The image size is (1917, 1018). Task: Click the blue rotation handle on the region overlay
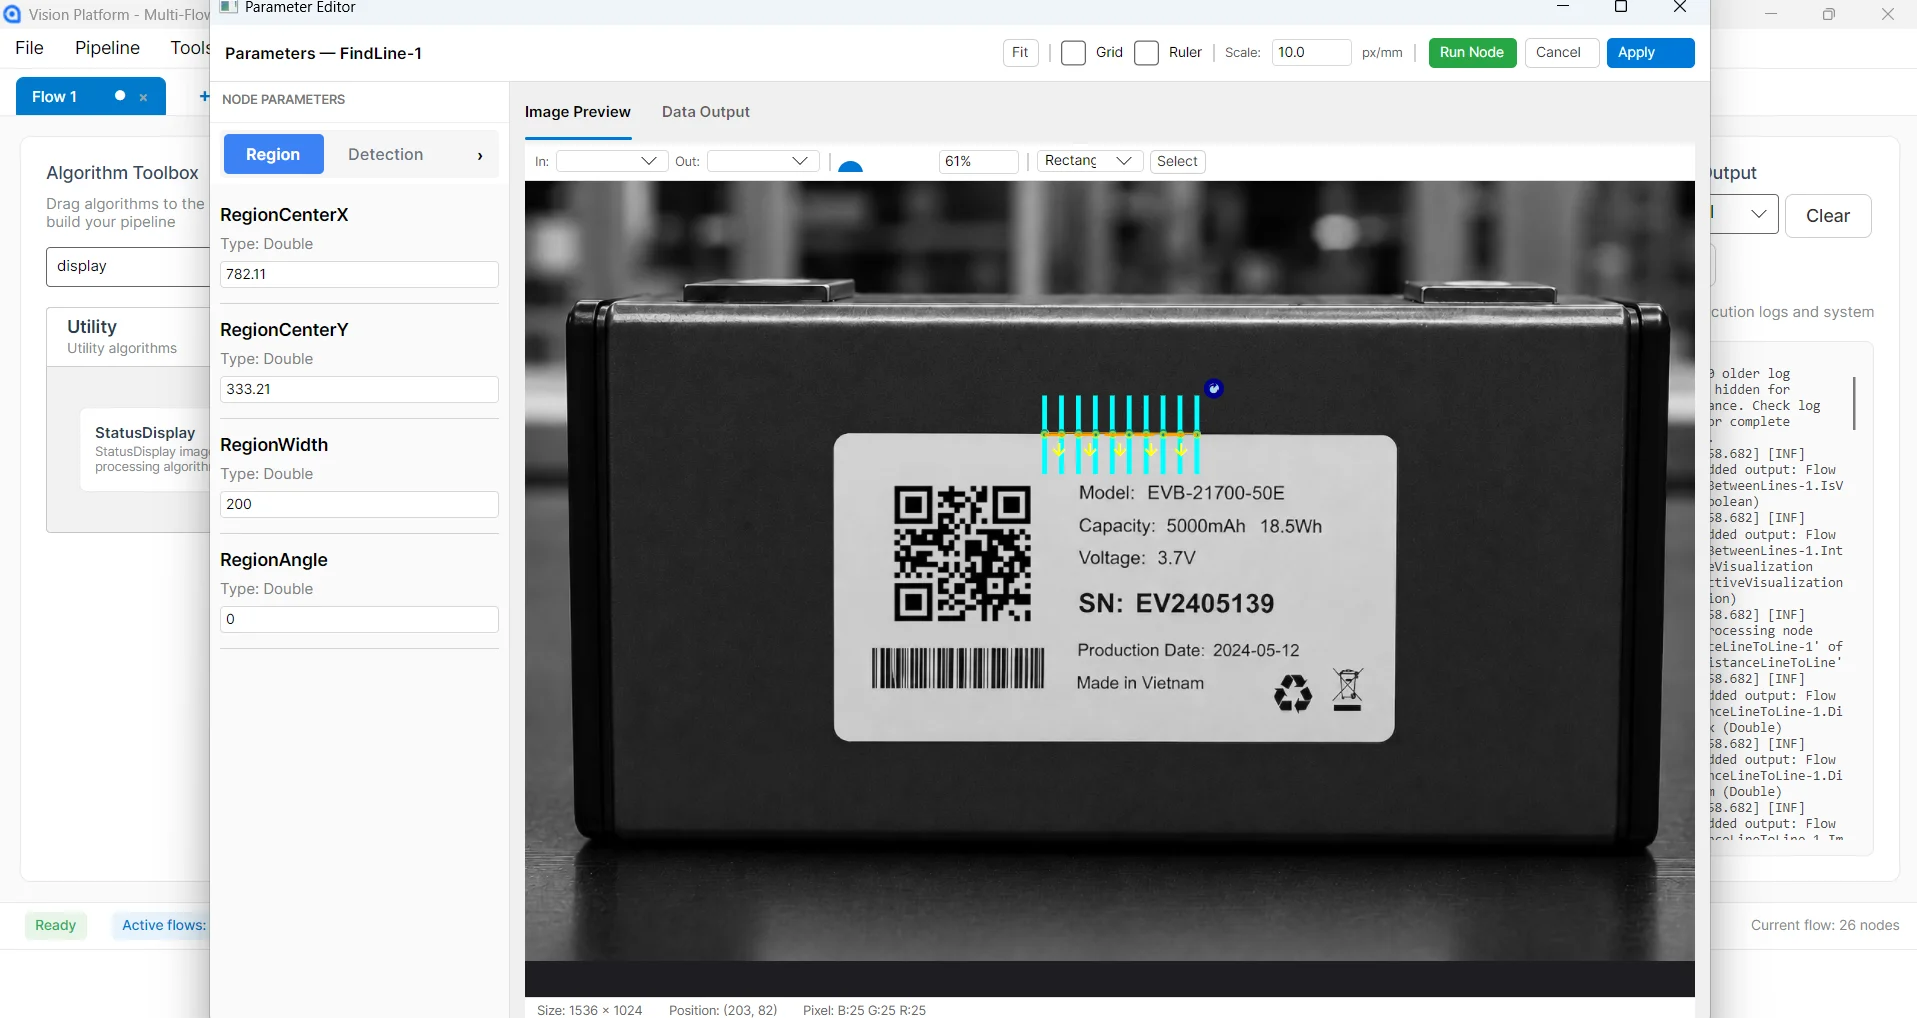click(x=1214, y=389)
